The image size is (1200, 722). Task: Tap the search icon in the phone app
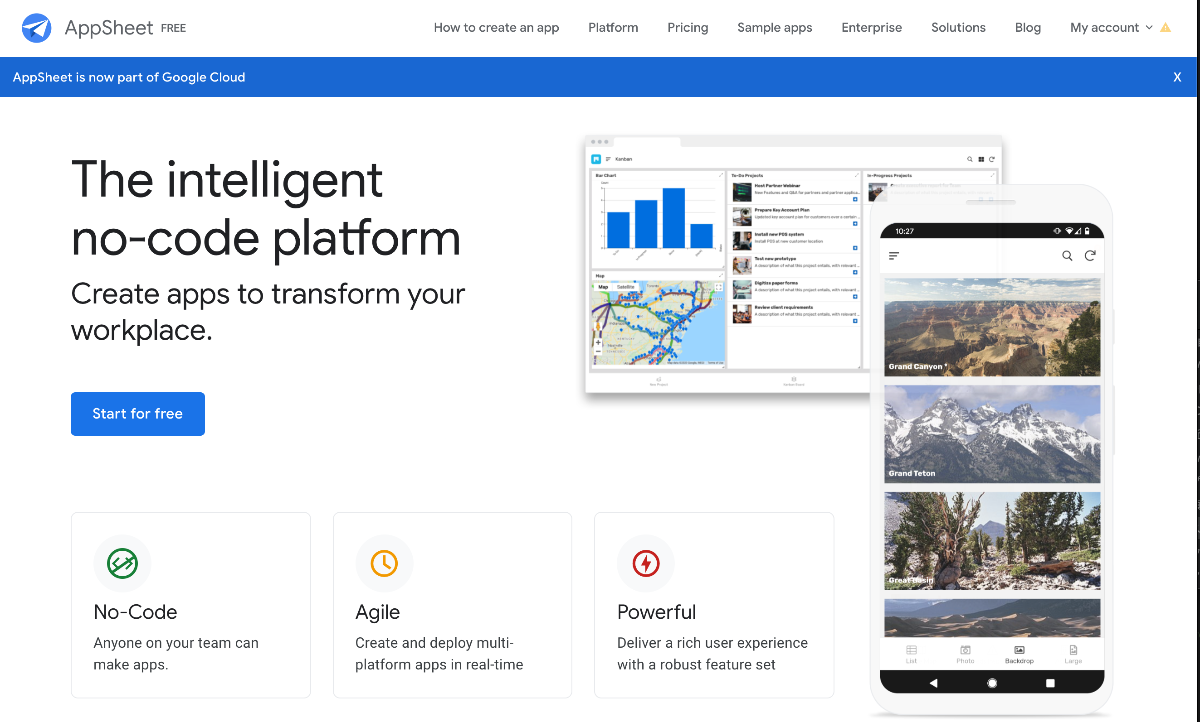[x=1067, y=256]
